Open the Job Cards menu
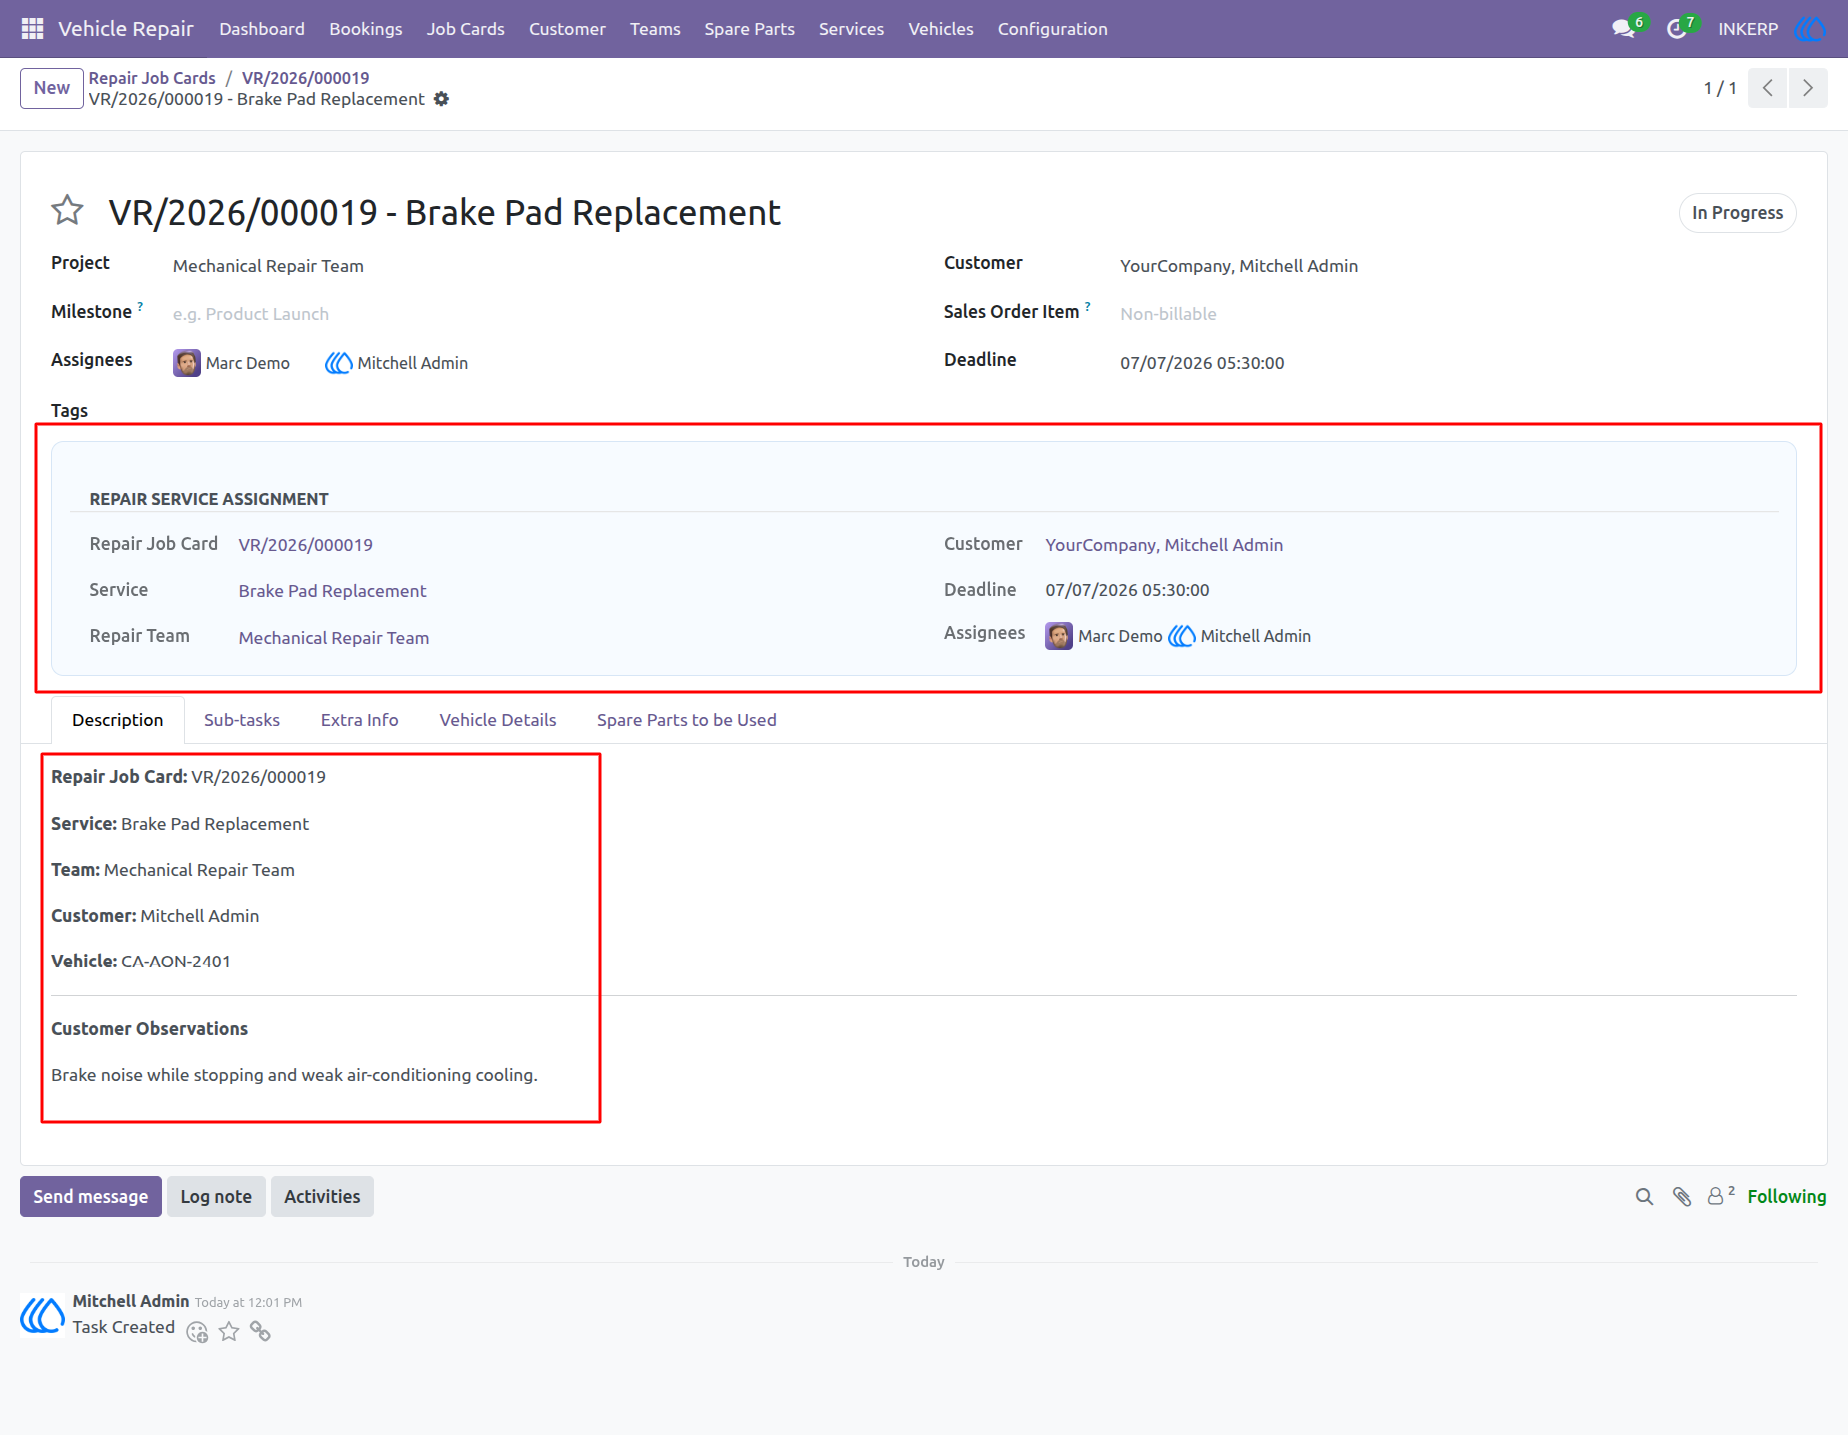Image resolution: width=1848 pixels, height=1435 pixels. 466,29
